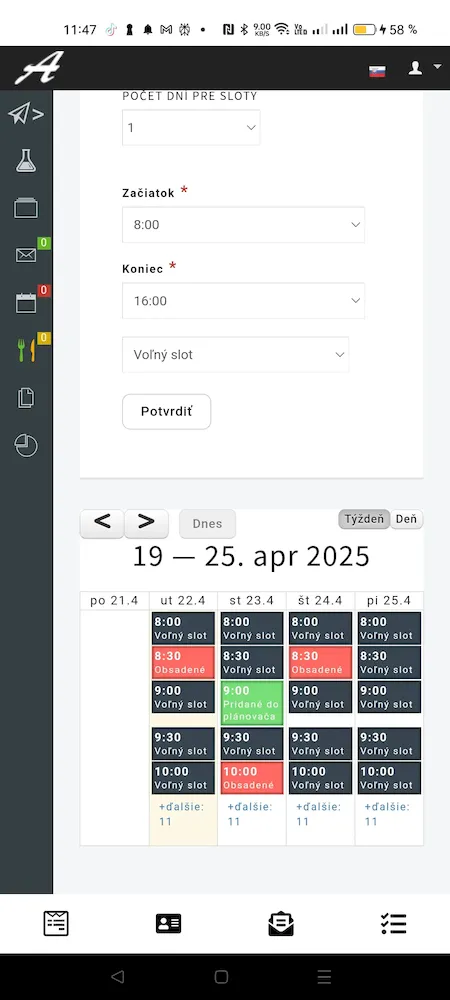Image resolution: width=450 pixels, height=1000 pixels.
Task: Select green 9:00 Pridané do plánovača slot
Action: pyautogui.click(x=252, y=703)
